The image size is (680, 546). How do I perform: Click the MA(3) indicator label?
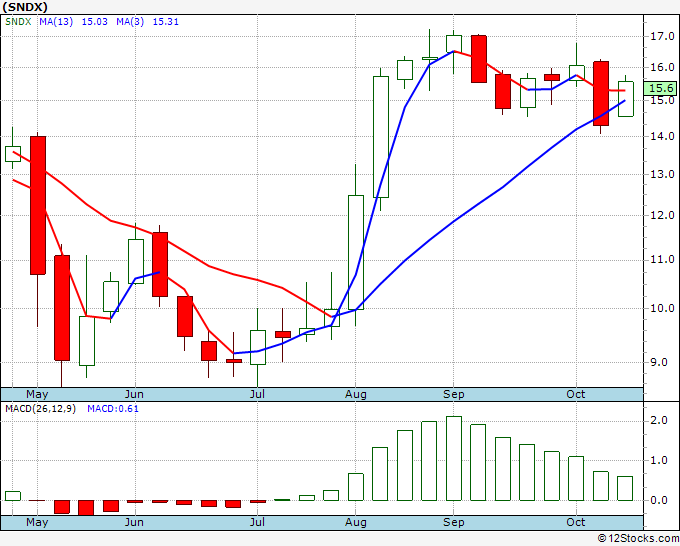[130, 22]
